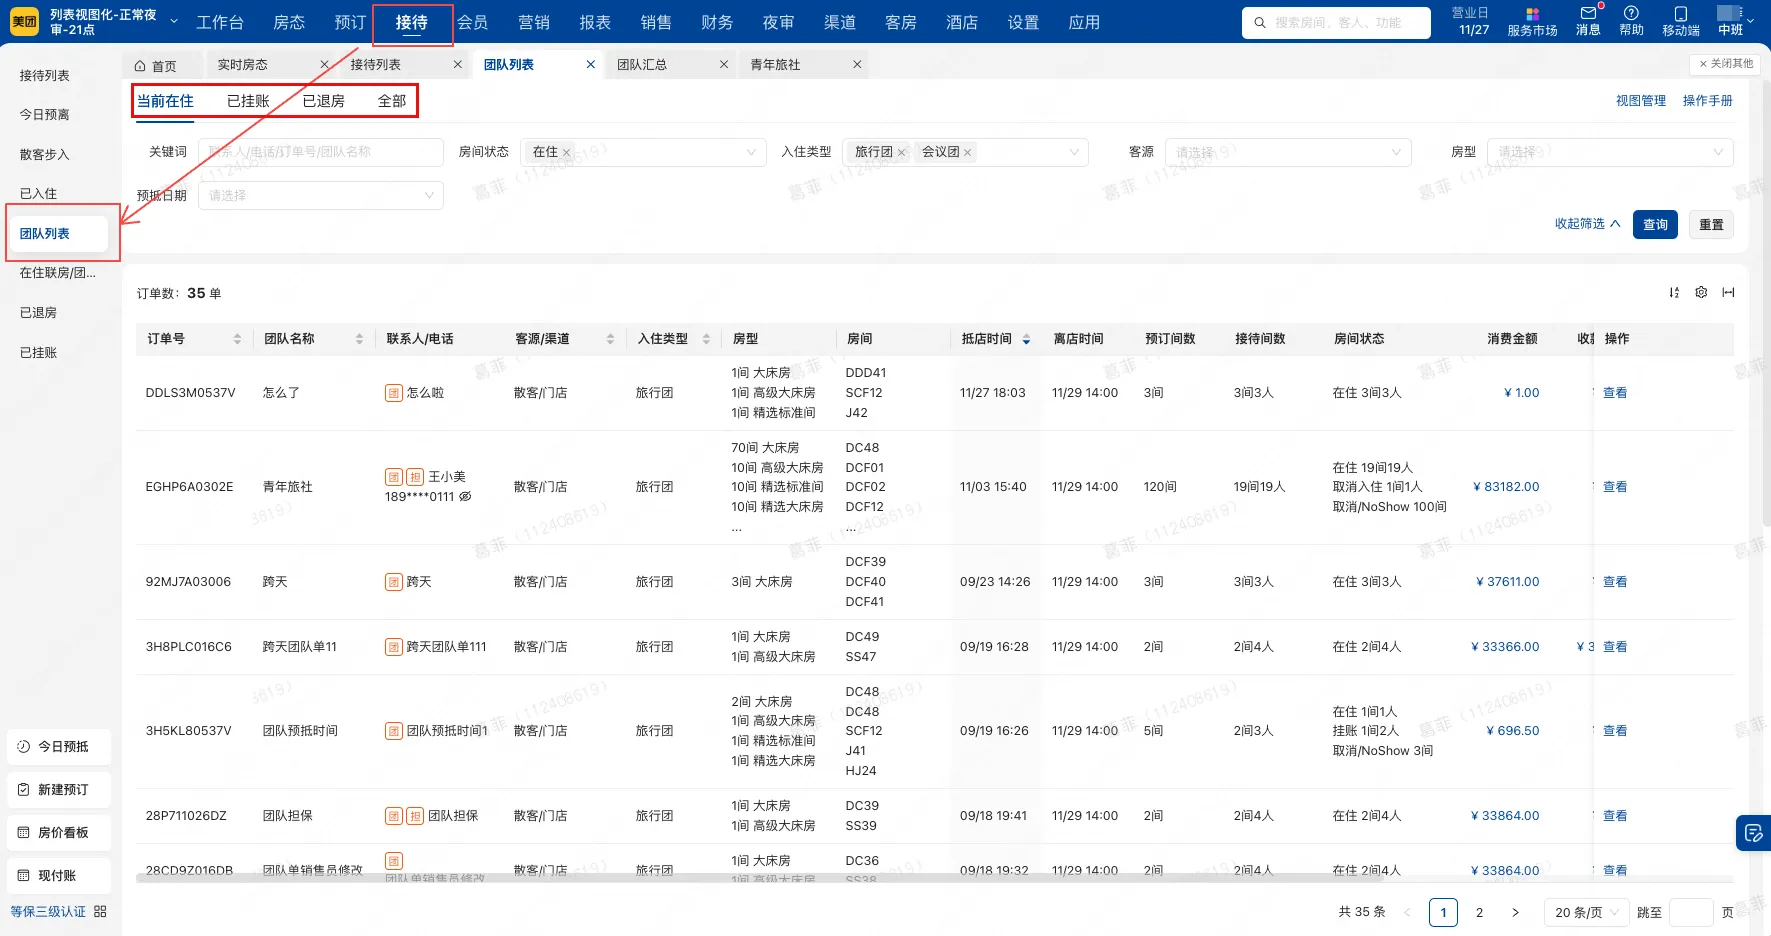This screenshot has height=936, width=1771.
Task: Open 房价看板 from the bottom sidebar
Action: [58, 832]
